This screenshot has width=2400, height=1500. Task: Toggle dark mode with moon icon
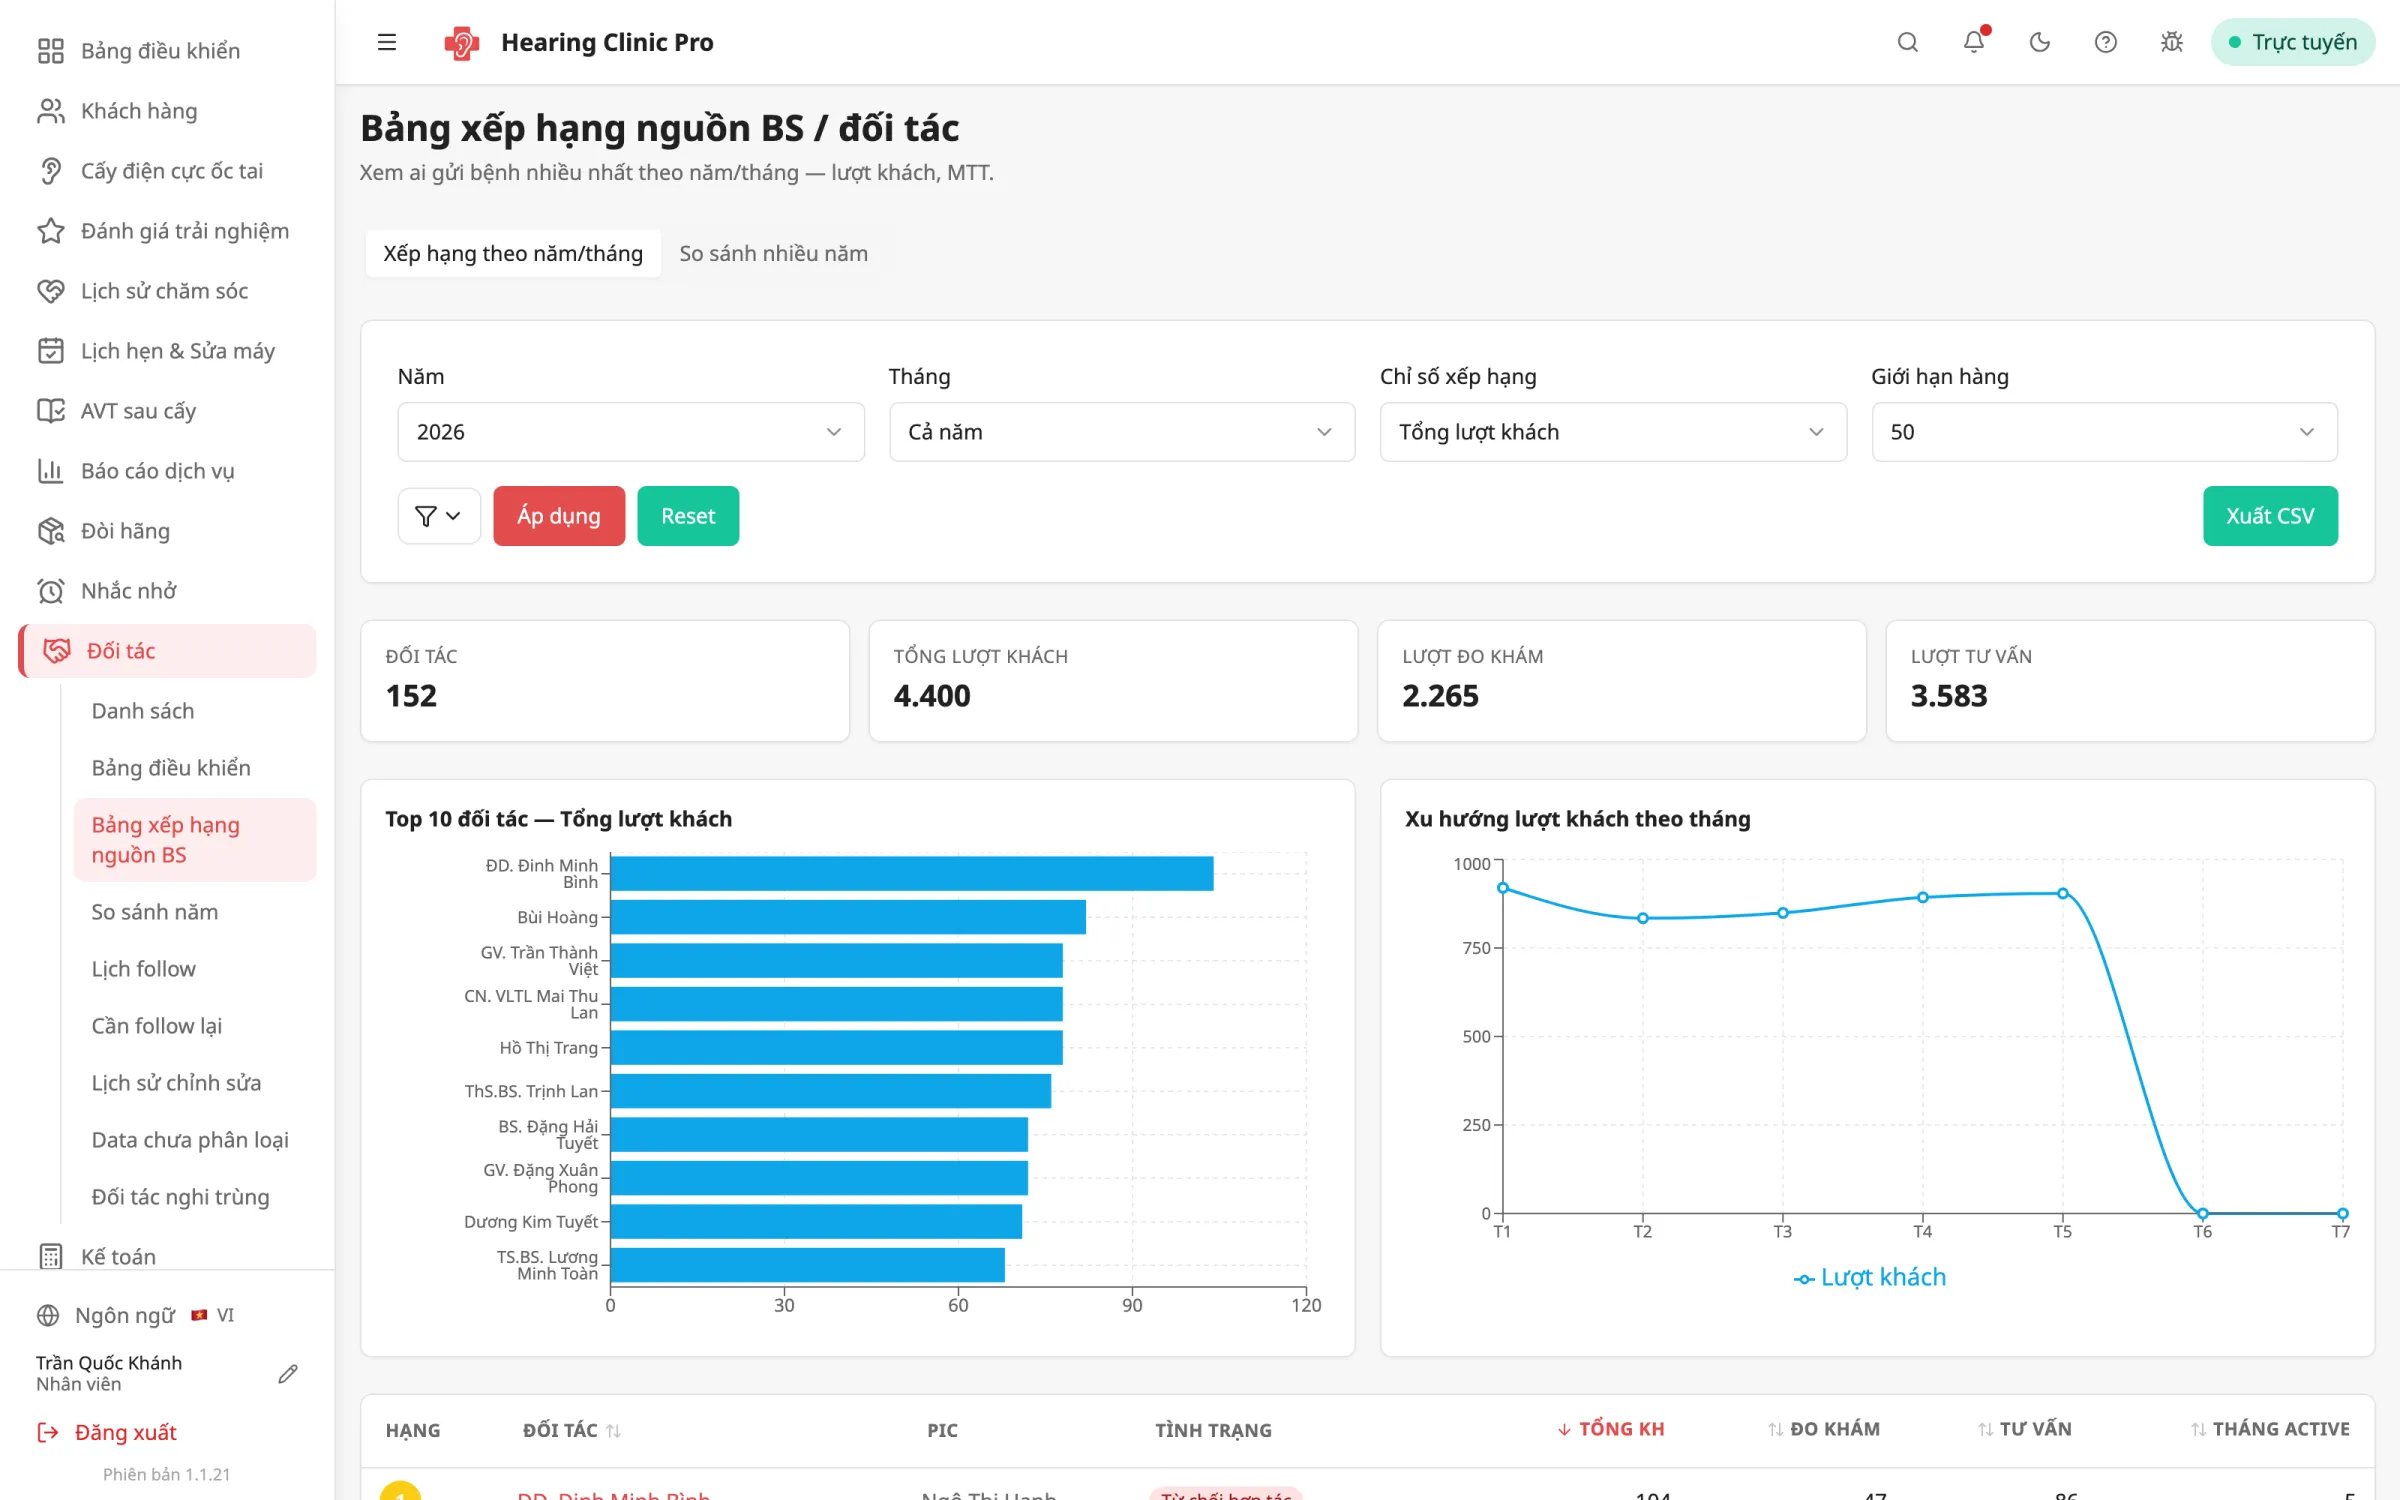click(2040, 42)
